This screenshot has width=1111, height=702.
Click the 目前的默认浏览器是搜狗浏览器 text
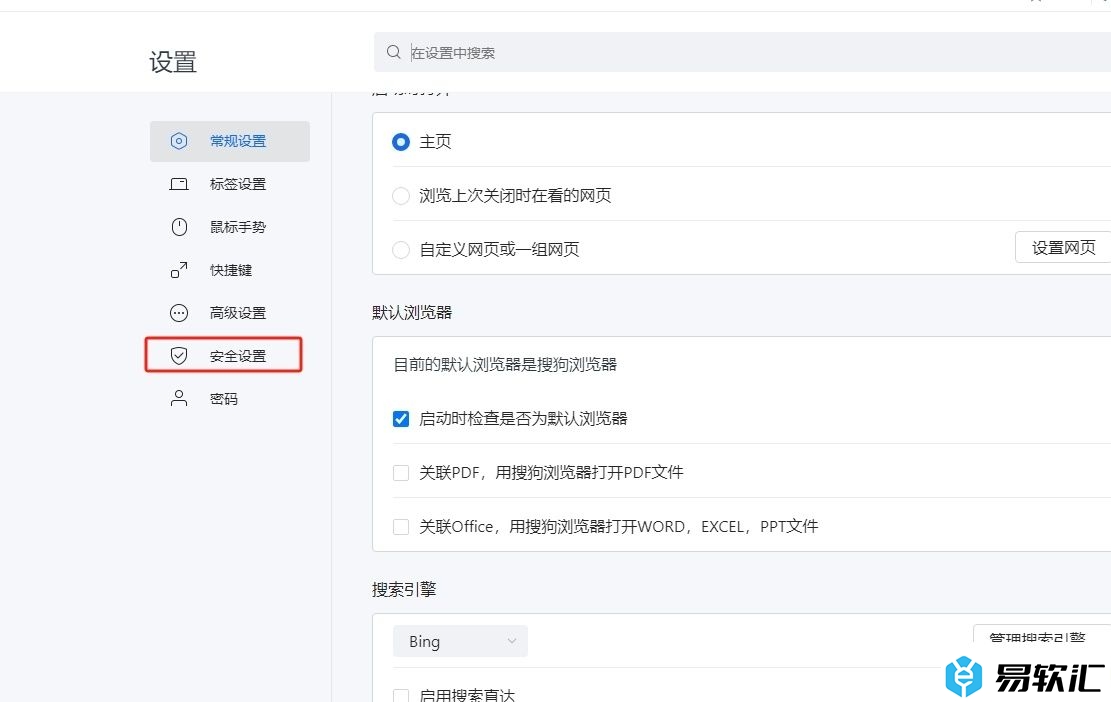[505, 365]
